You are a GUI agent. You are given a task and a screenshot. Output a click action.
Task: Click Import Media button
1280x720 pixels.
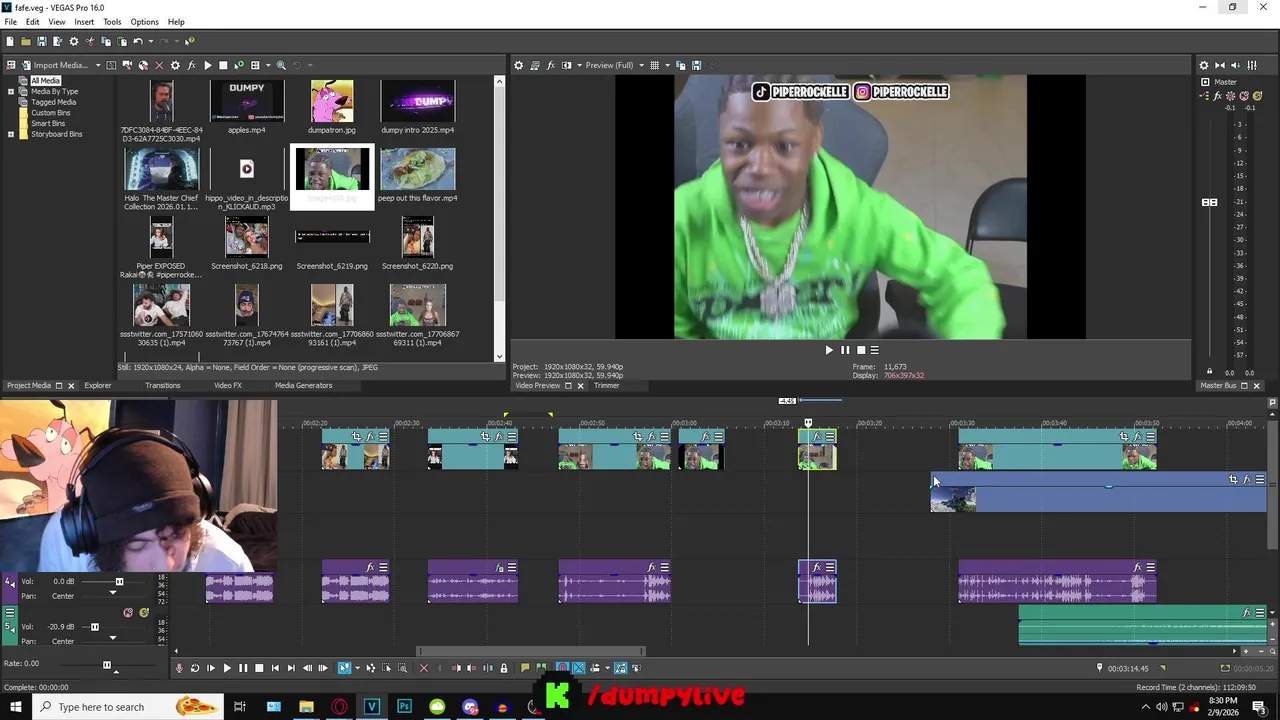(54, 65)
